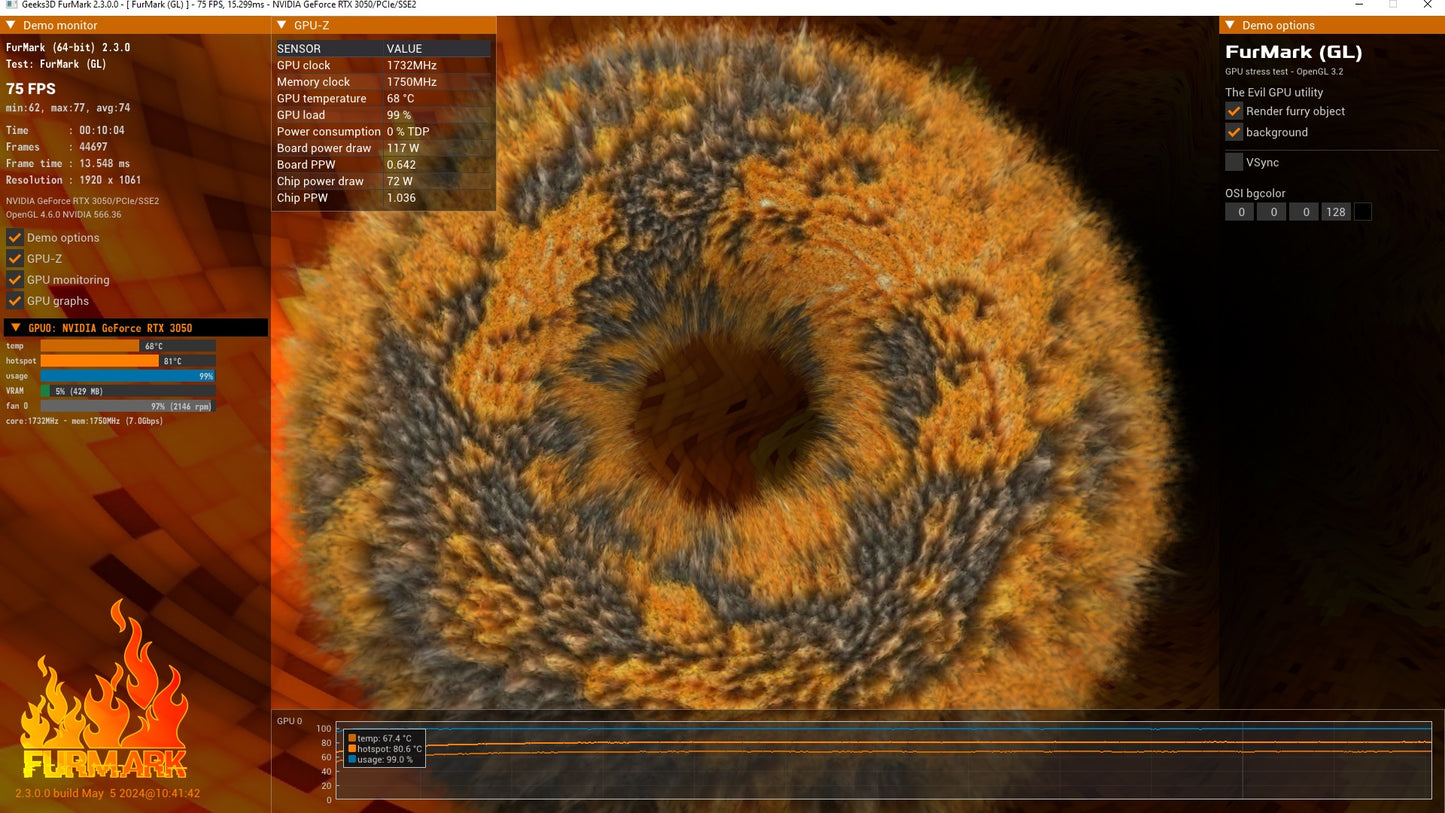The image size is (1445, 813).
Task: Click the hotspot bar showing 81°C
Action: (128, 361)
